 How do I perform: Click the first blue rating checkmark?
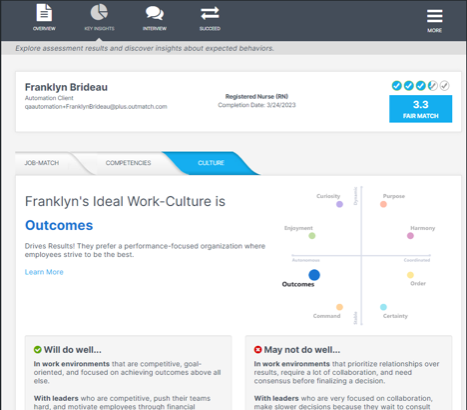pos(397,86)
